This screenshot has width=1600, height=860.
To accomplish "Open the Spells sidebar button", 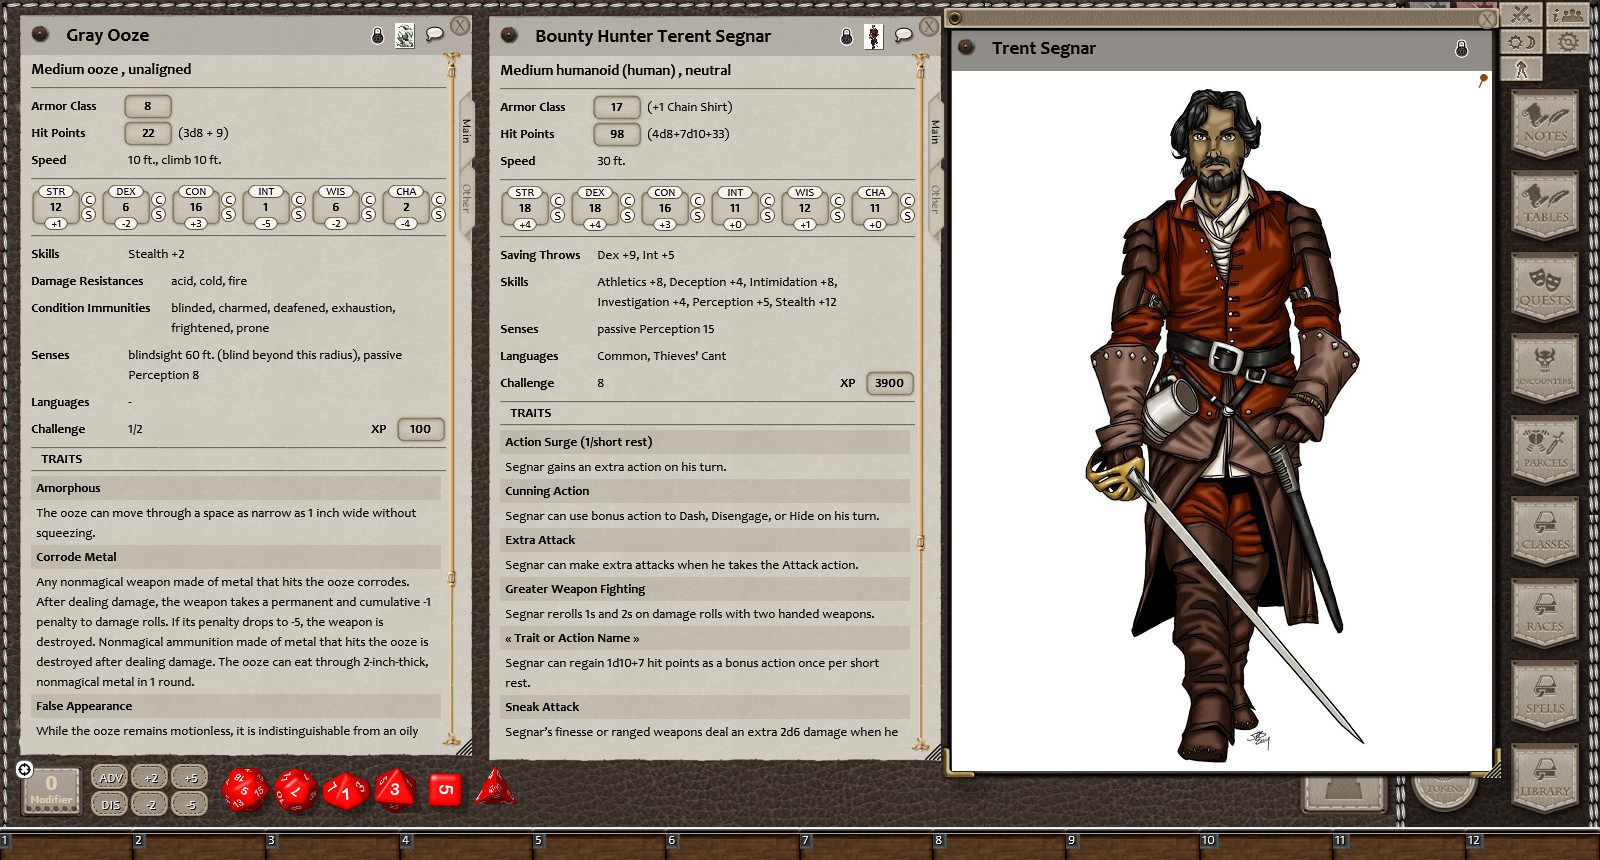I will 1545,695.
